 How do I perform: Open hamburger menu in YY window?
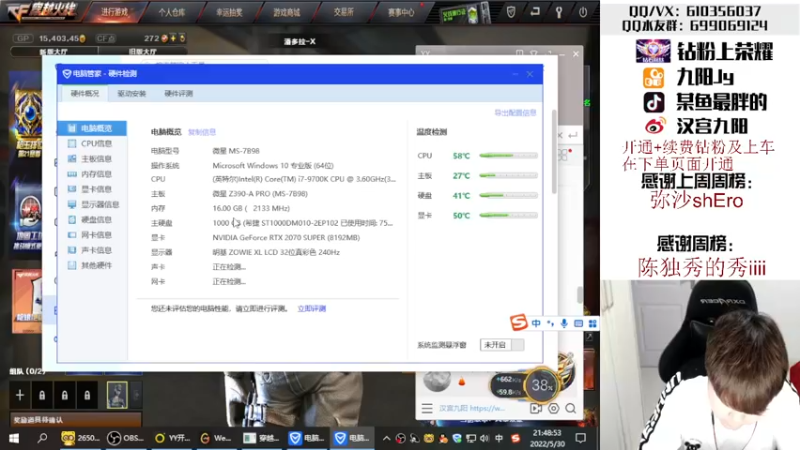(x=427, y=408)
